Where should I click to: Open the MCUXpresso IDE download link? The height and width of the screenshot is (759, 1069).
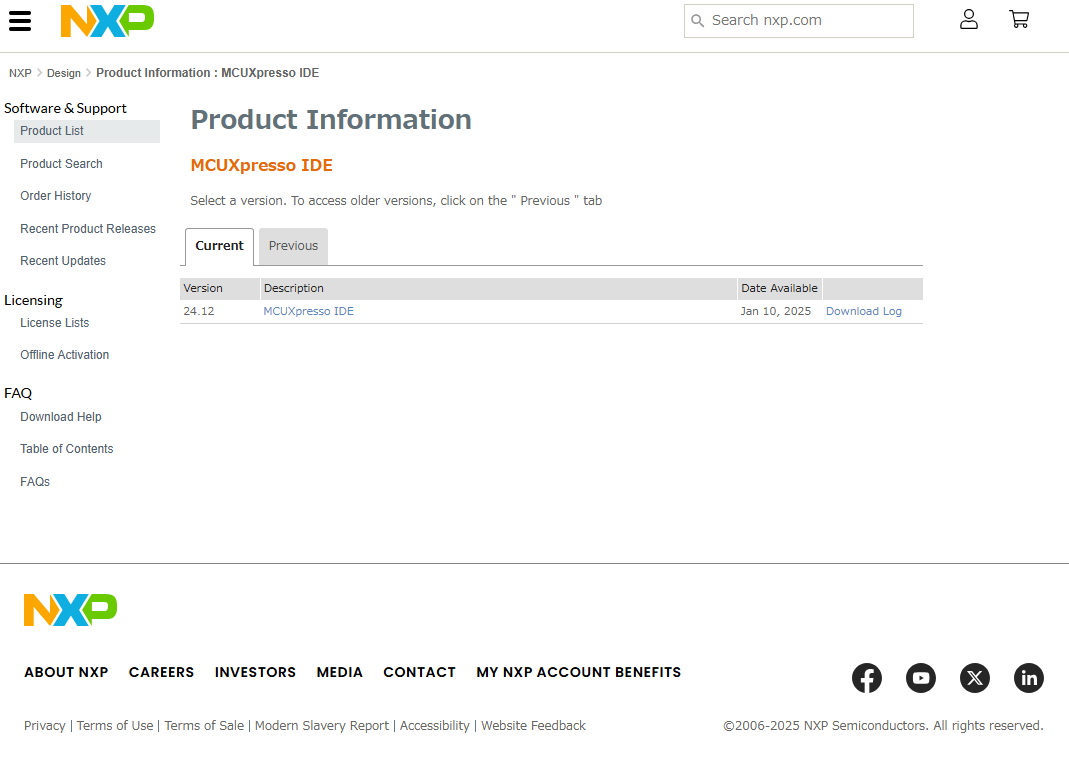tap(308, 311)
